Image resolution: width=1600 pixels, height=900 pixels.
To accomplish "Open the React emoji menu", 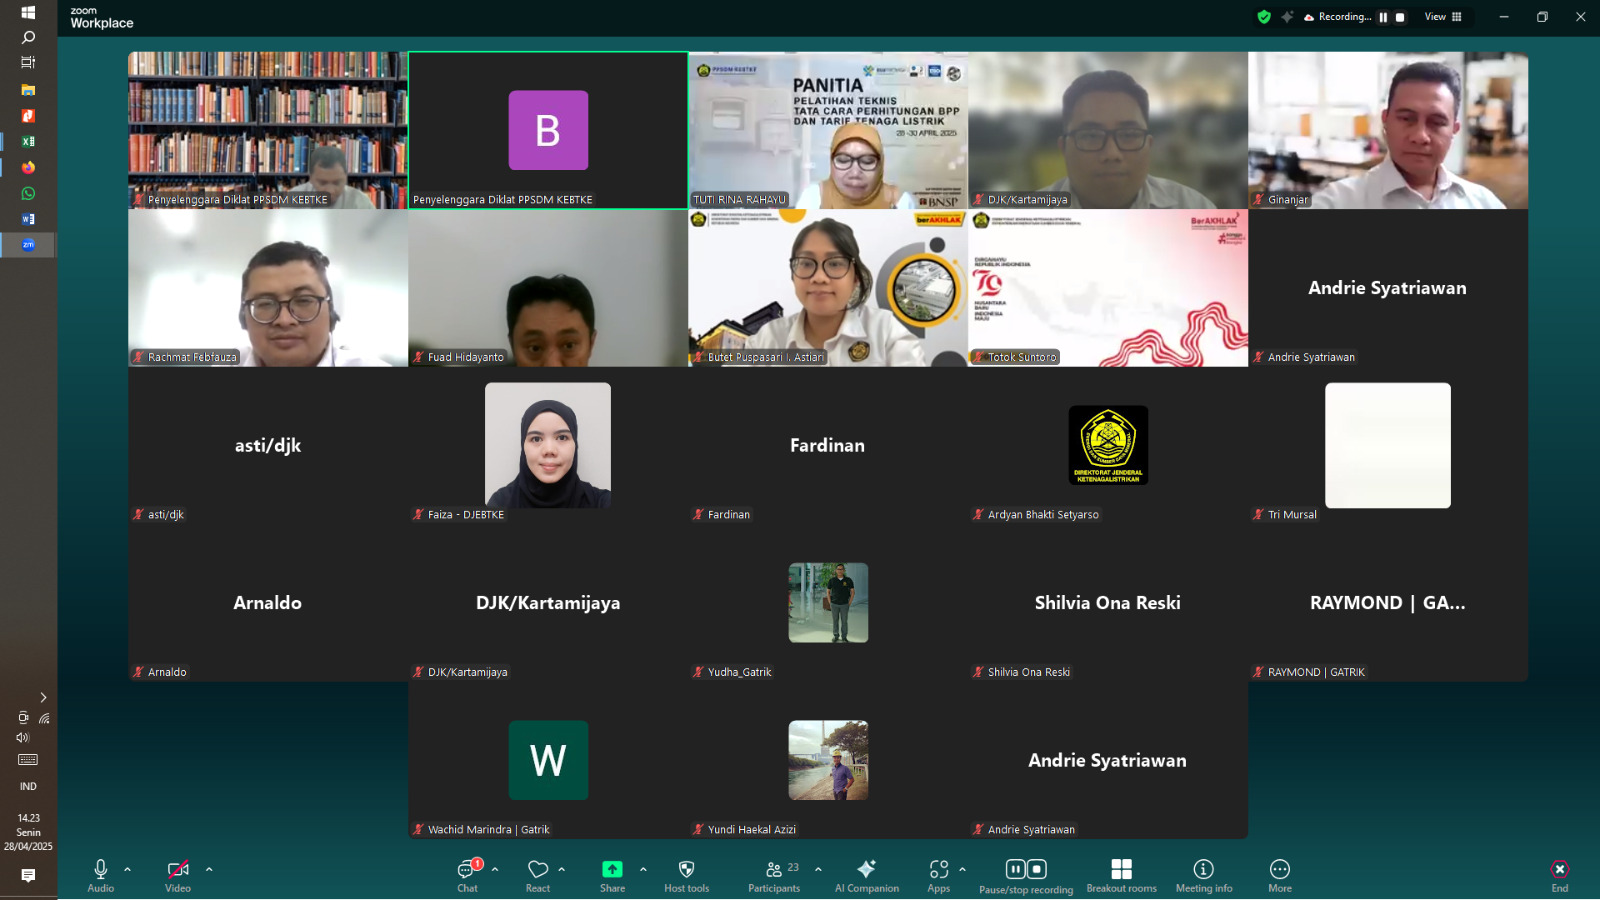I will [x=538, y=875].
